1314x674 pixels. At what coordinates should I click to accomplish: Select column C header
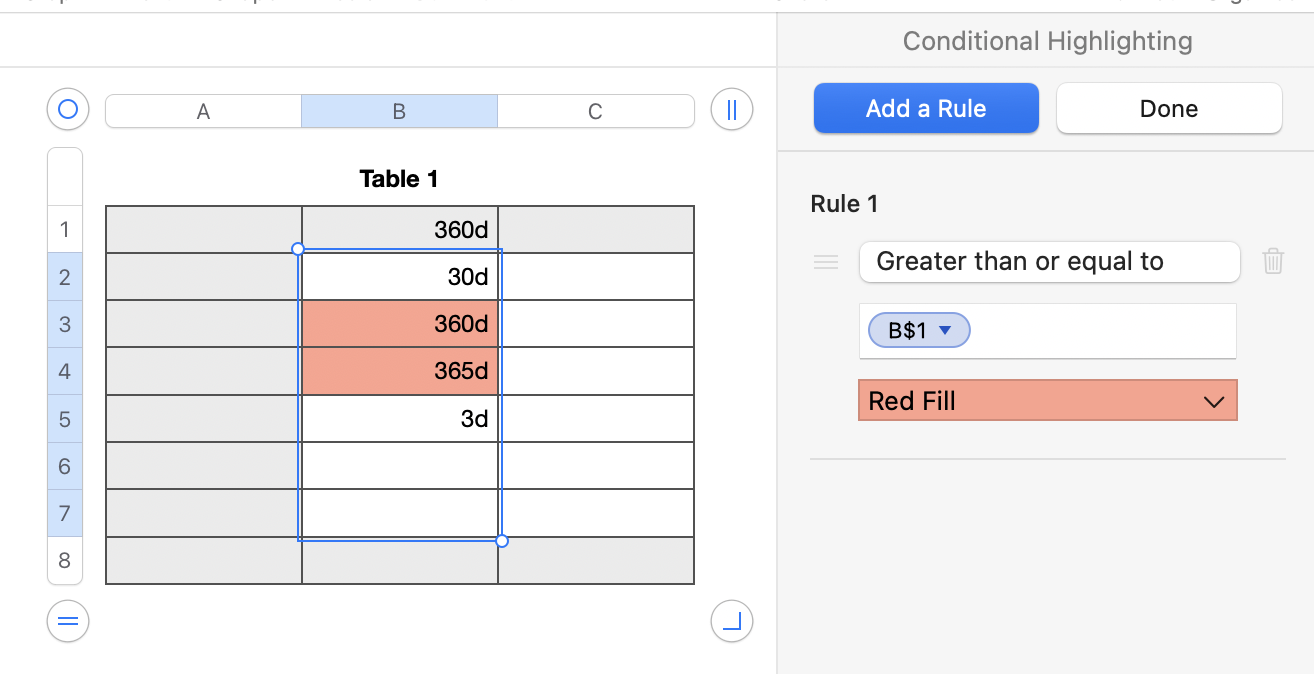tap(595, 111)
